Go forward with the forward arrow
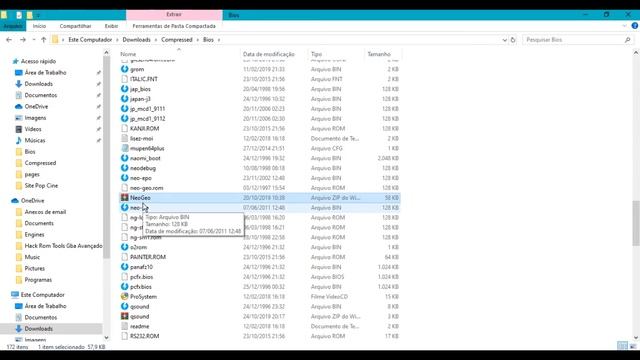The height and width of the screenshot is (360, 640). point(23,40)
